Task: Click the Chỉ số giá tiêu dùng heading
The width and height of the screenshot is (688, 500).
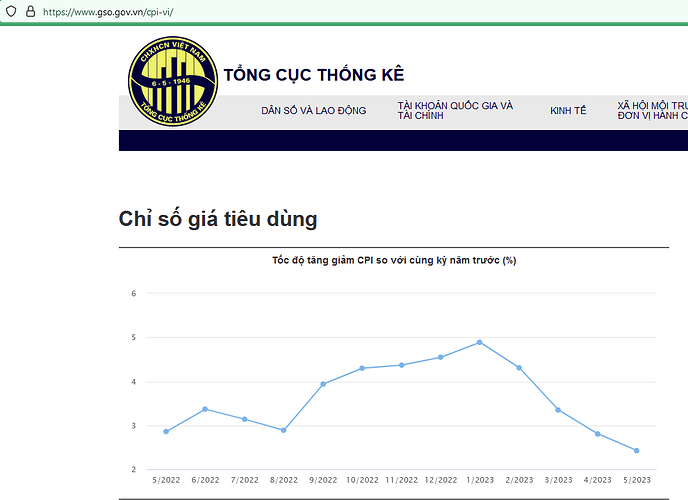Action: pos(218,219)
